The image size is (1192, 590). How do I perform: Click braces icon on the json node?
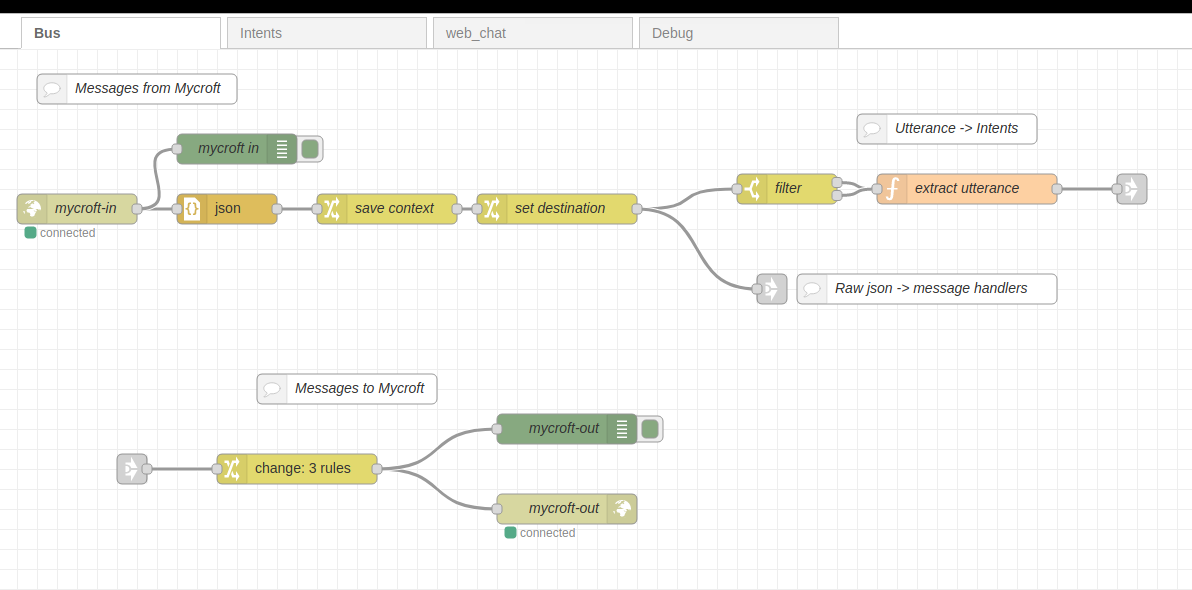192,209
